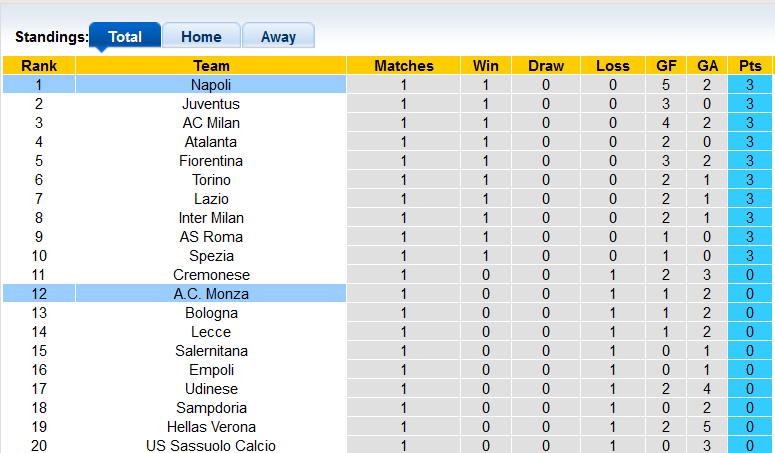Click AC Milan in the standings
Image resolution: width=775 pixels, height=453 pixels.
[211, 123]
